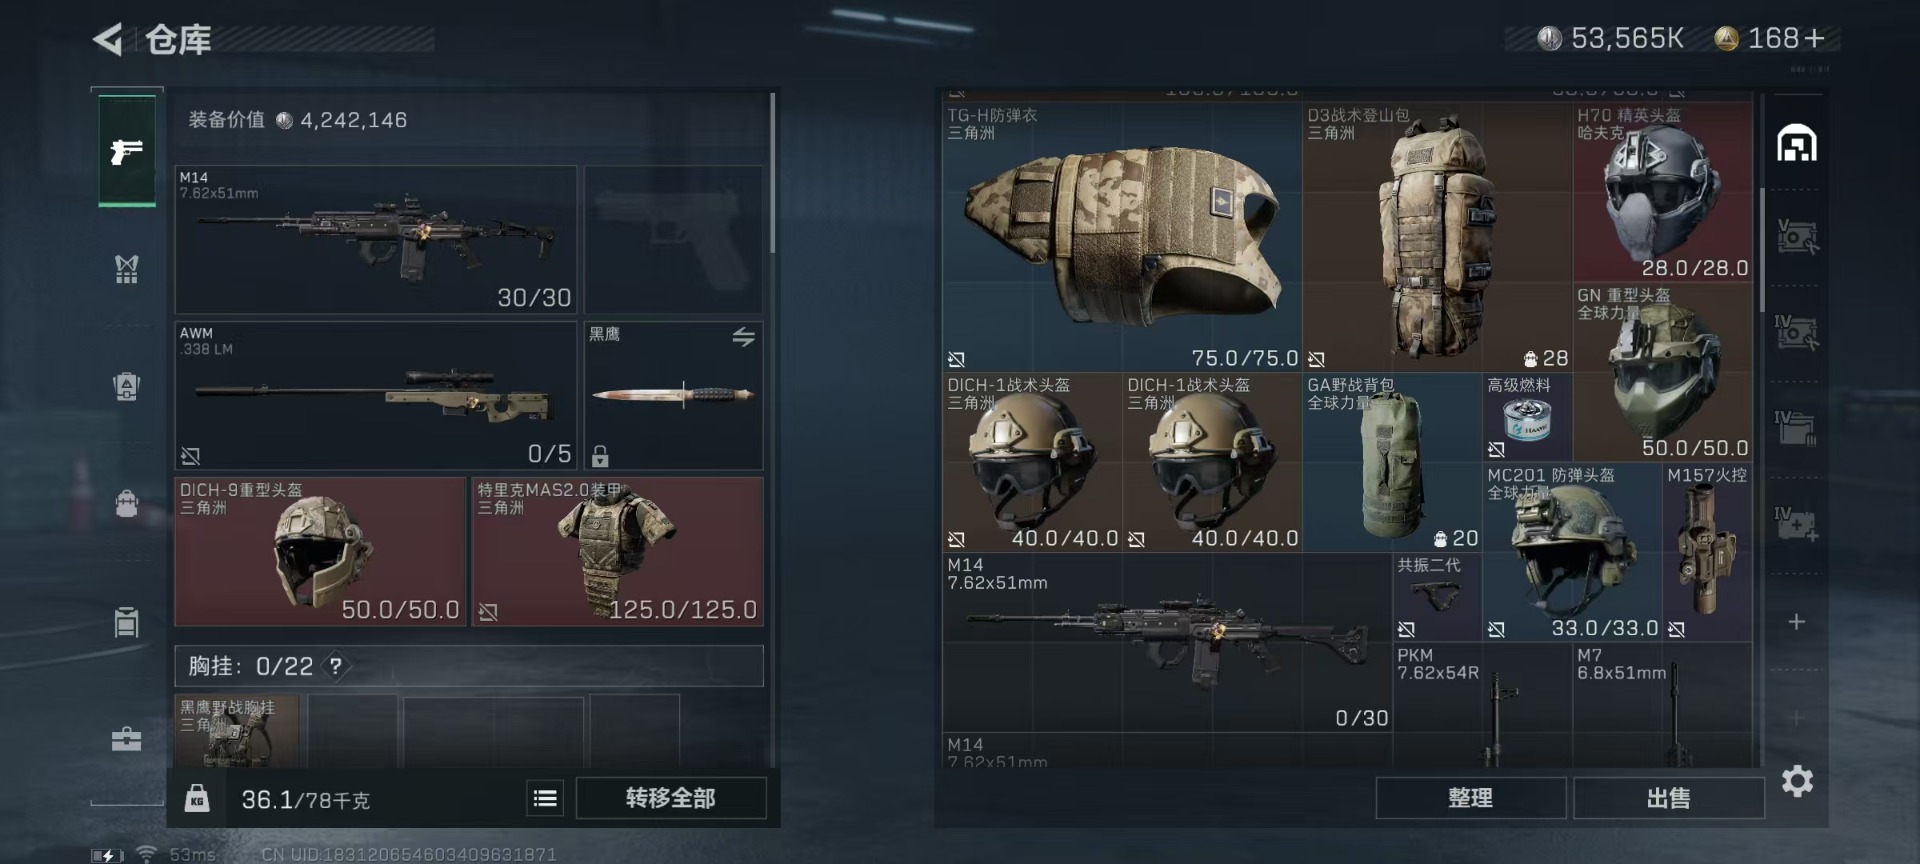Add currency via plus next to 168
This screenshot has height=864, width=1920.
[x=1815, y=39]
